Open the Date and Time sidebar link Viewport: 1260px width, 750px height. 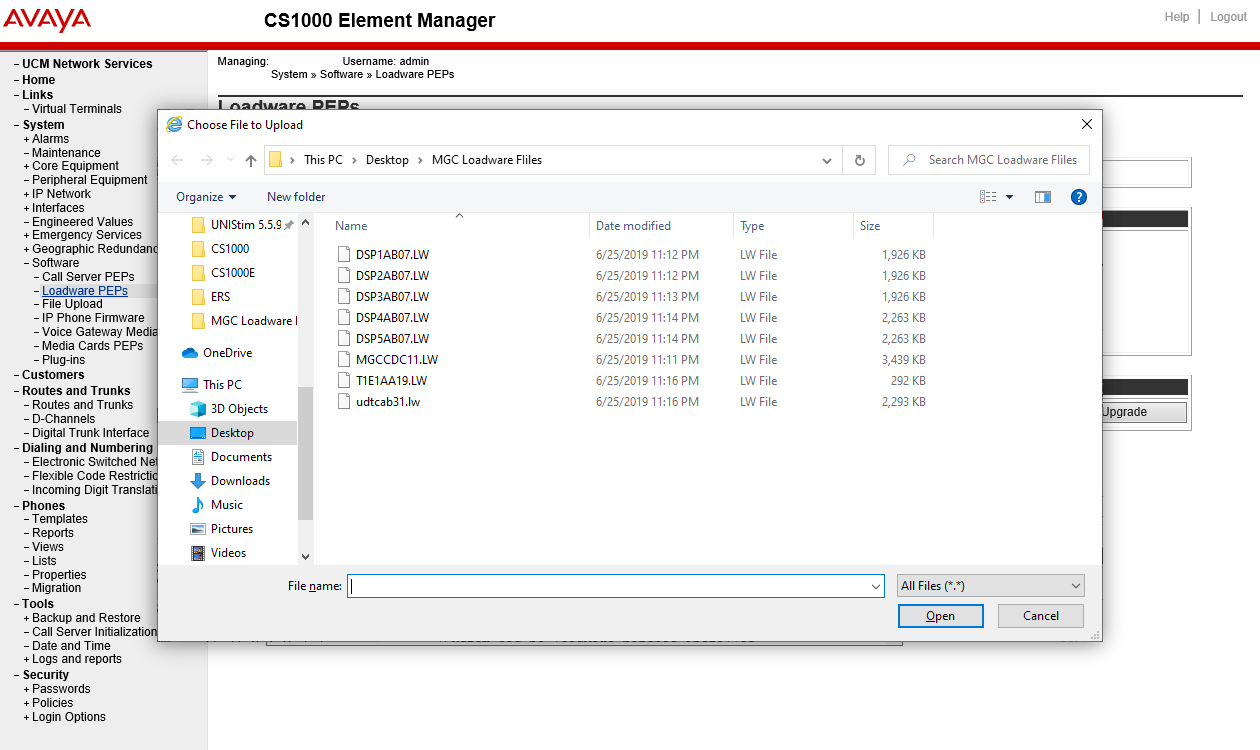[71, 646]
